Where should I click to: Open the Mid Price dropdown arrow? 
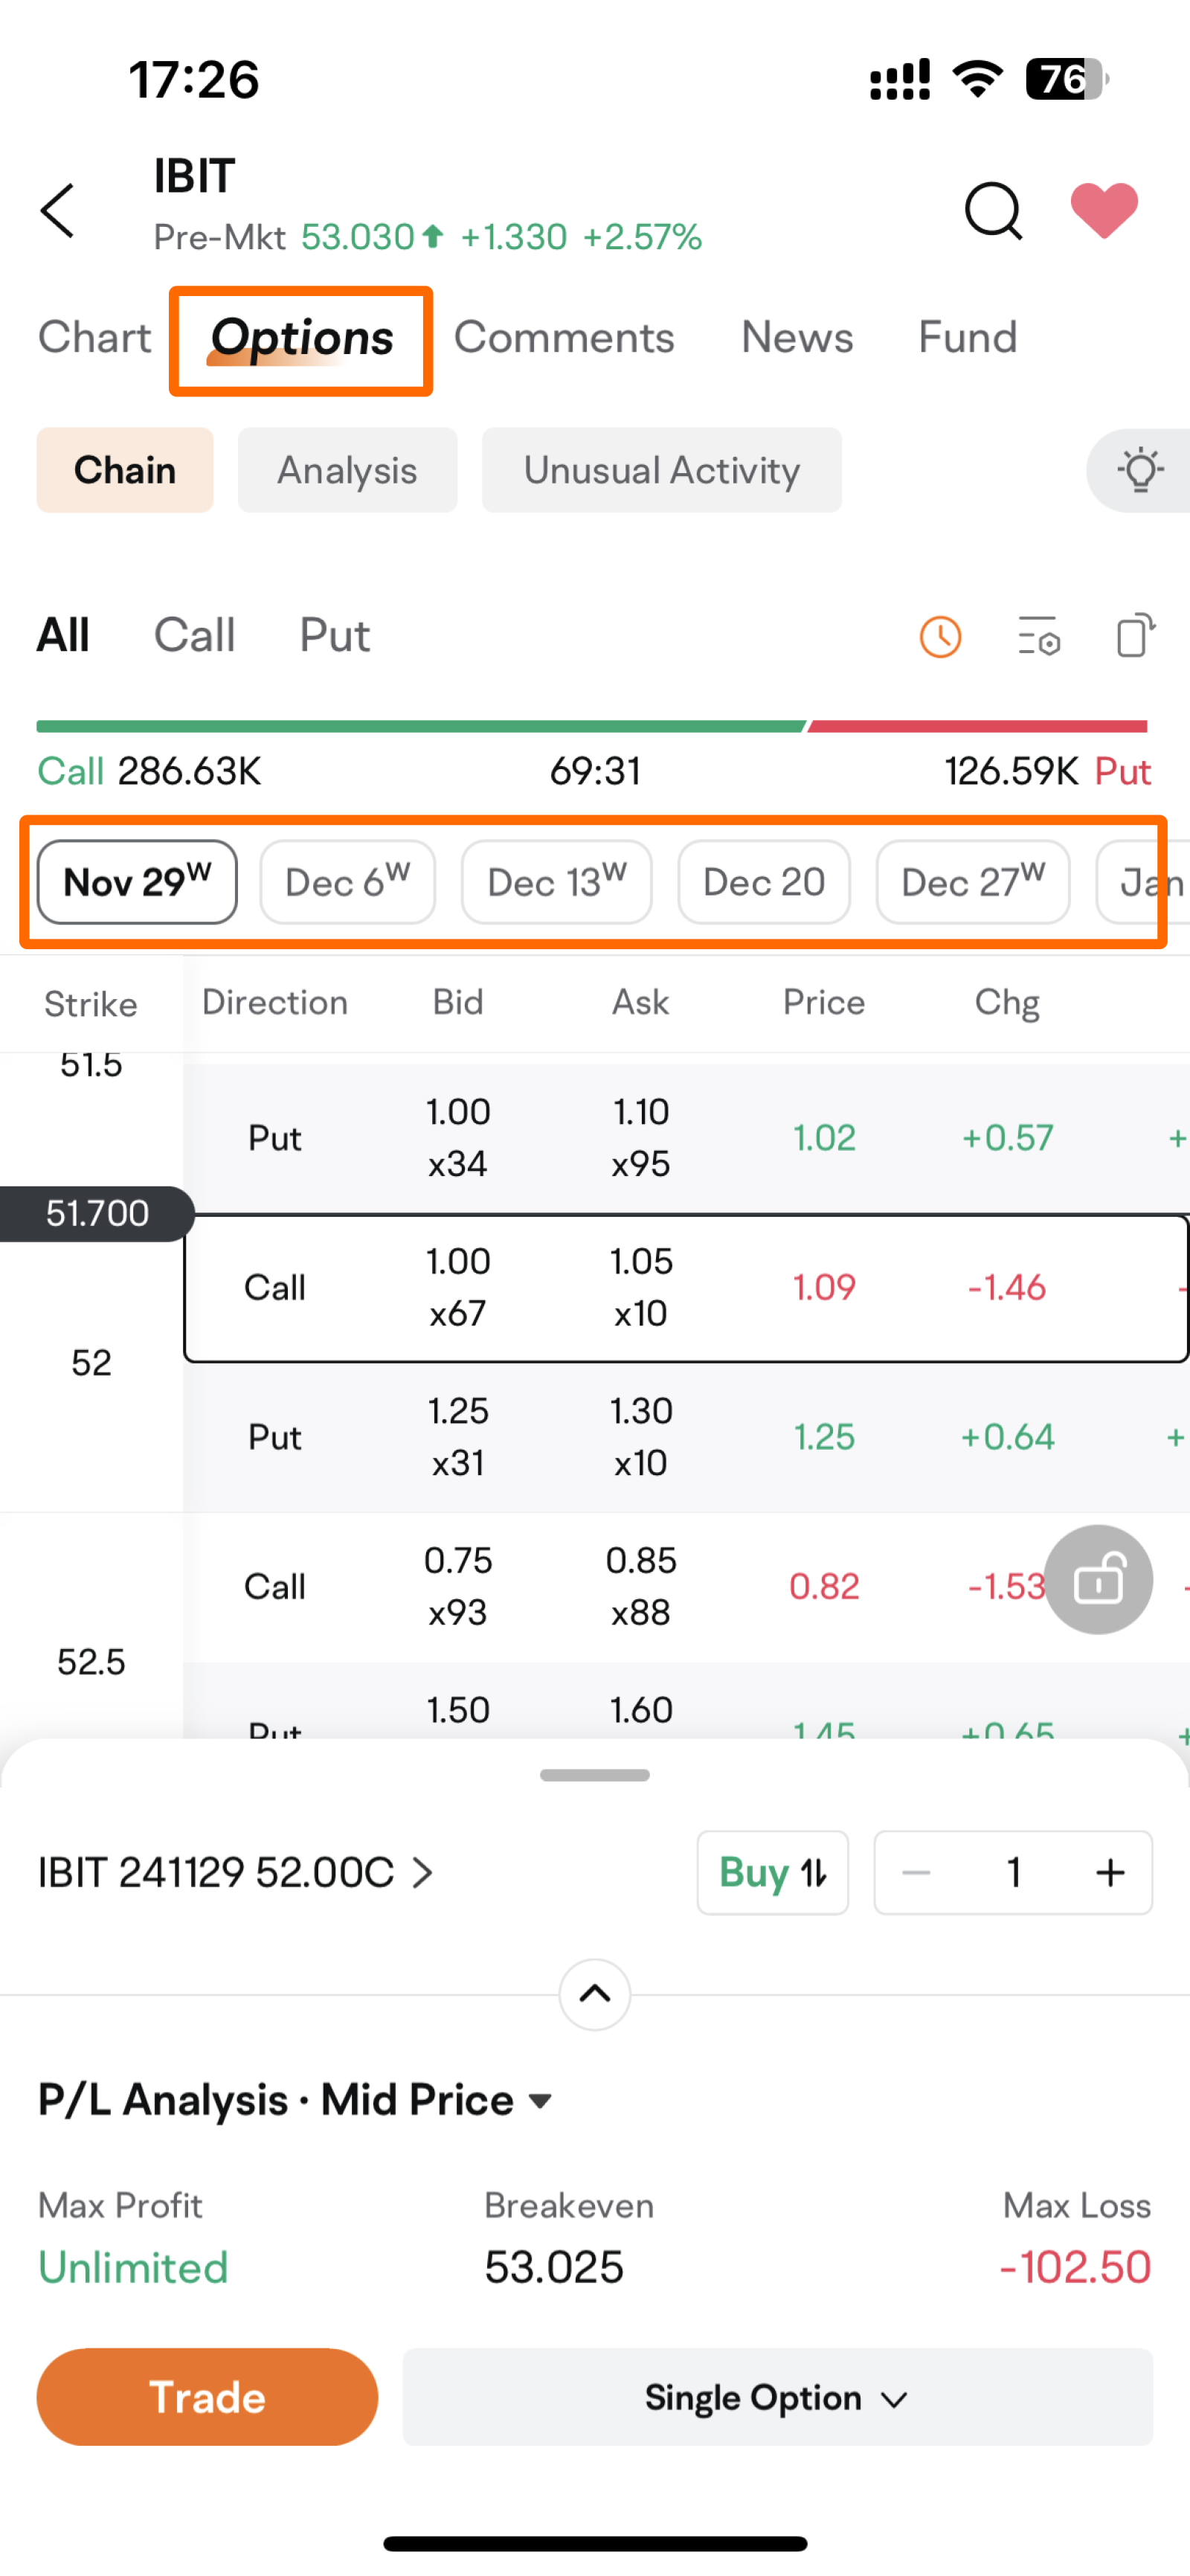pos(540,2101)
